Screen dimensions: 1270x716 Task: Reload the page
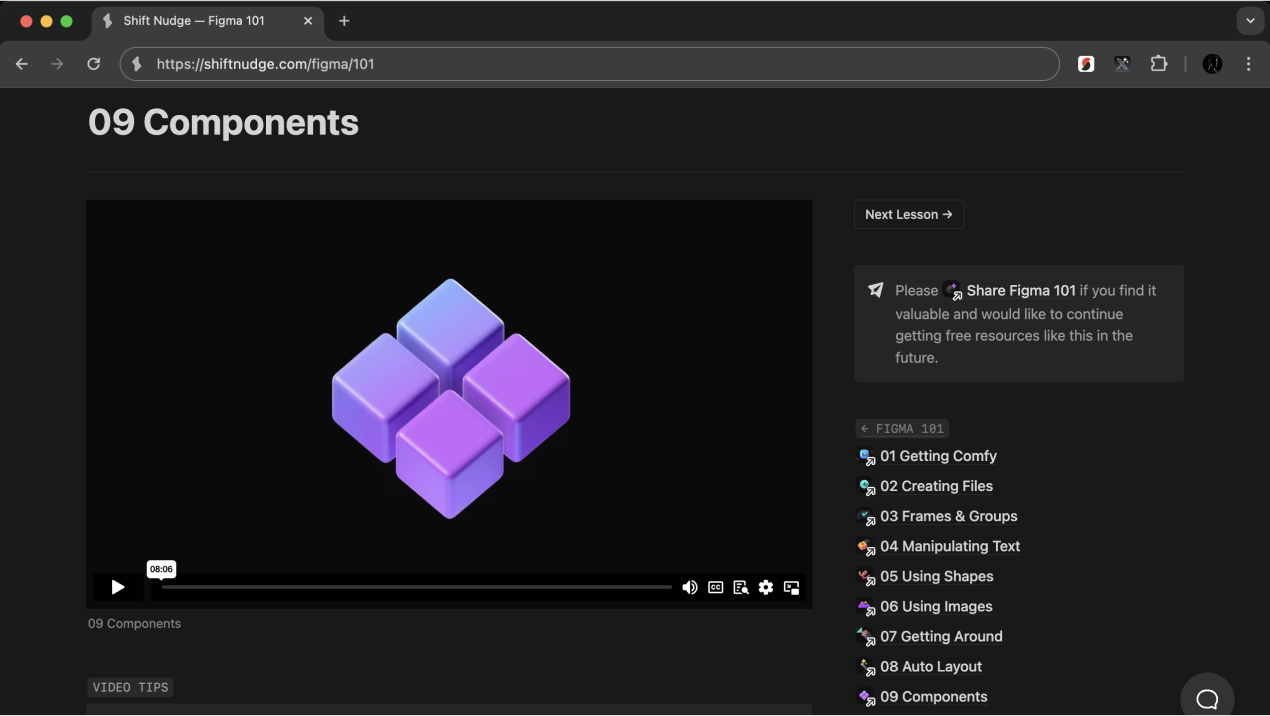pos(93,64)
